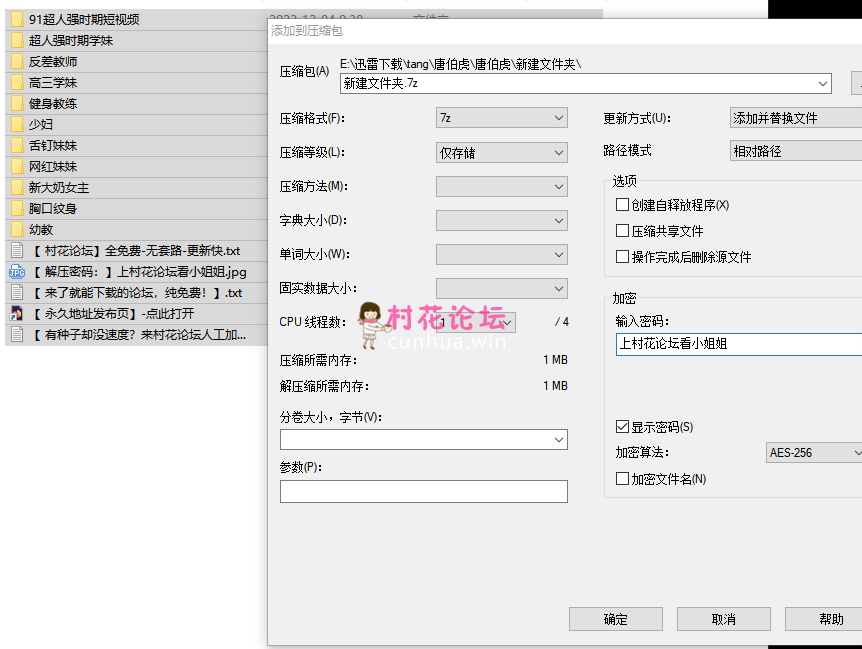Select the 有种子却没速度 text file icon

pyautogui.click(x=17, y=335)
